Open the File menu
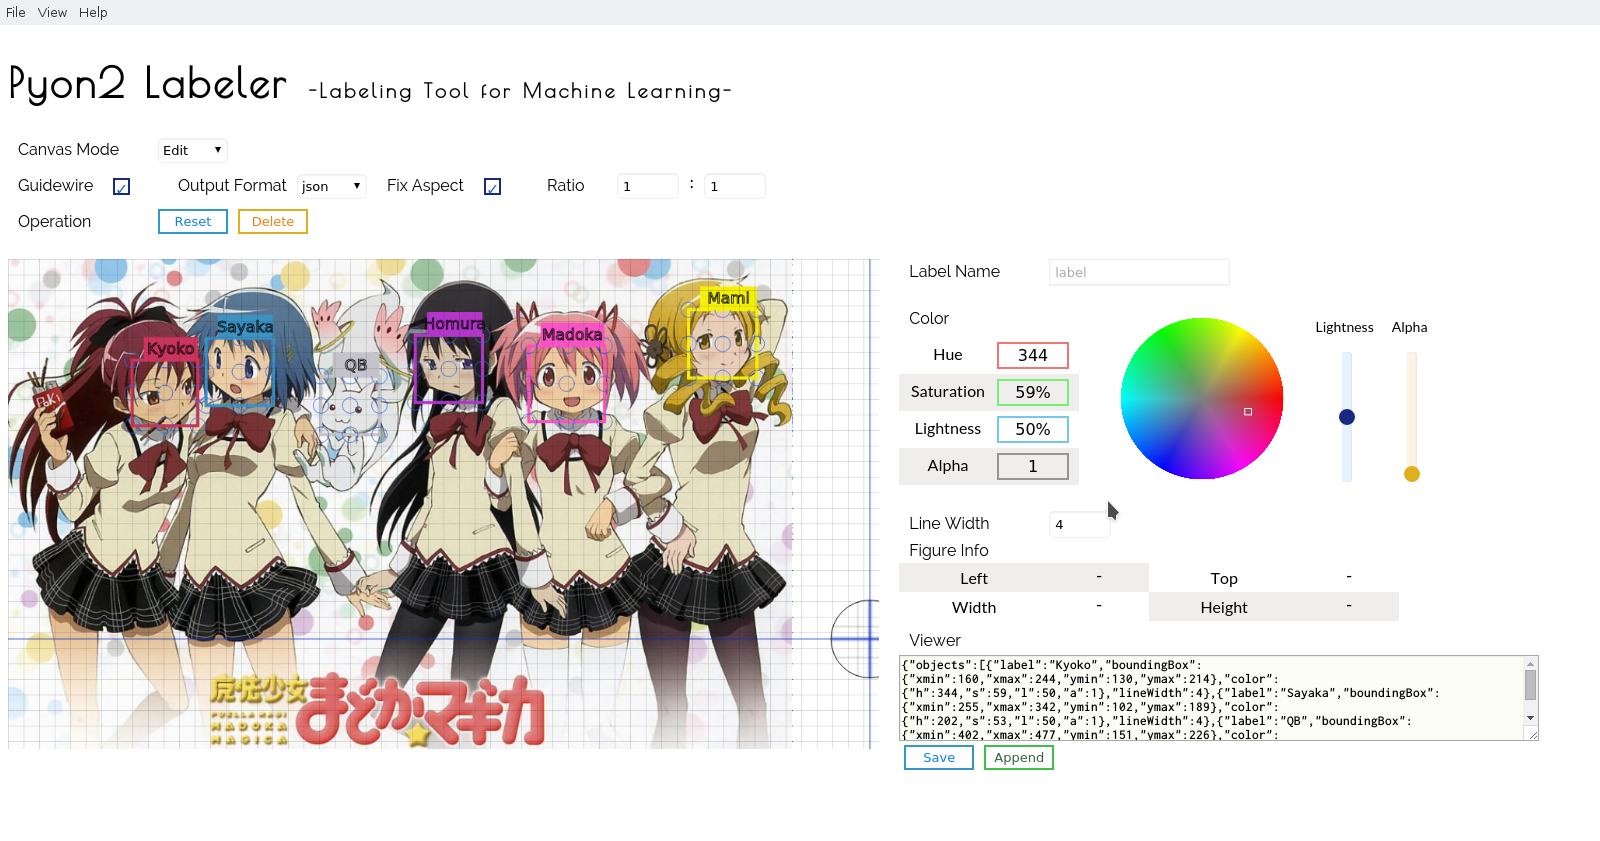The image size is (1600, 841). pyautogui.click(x=16, y=12)
